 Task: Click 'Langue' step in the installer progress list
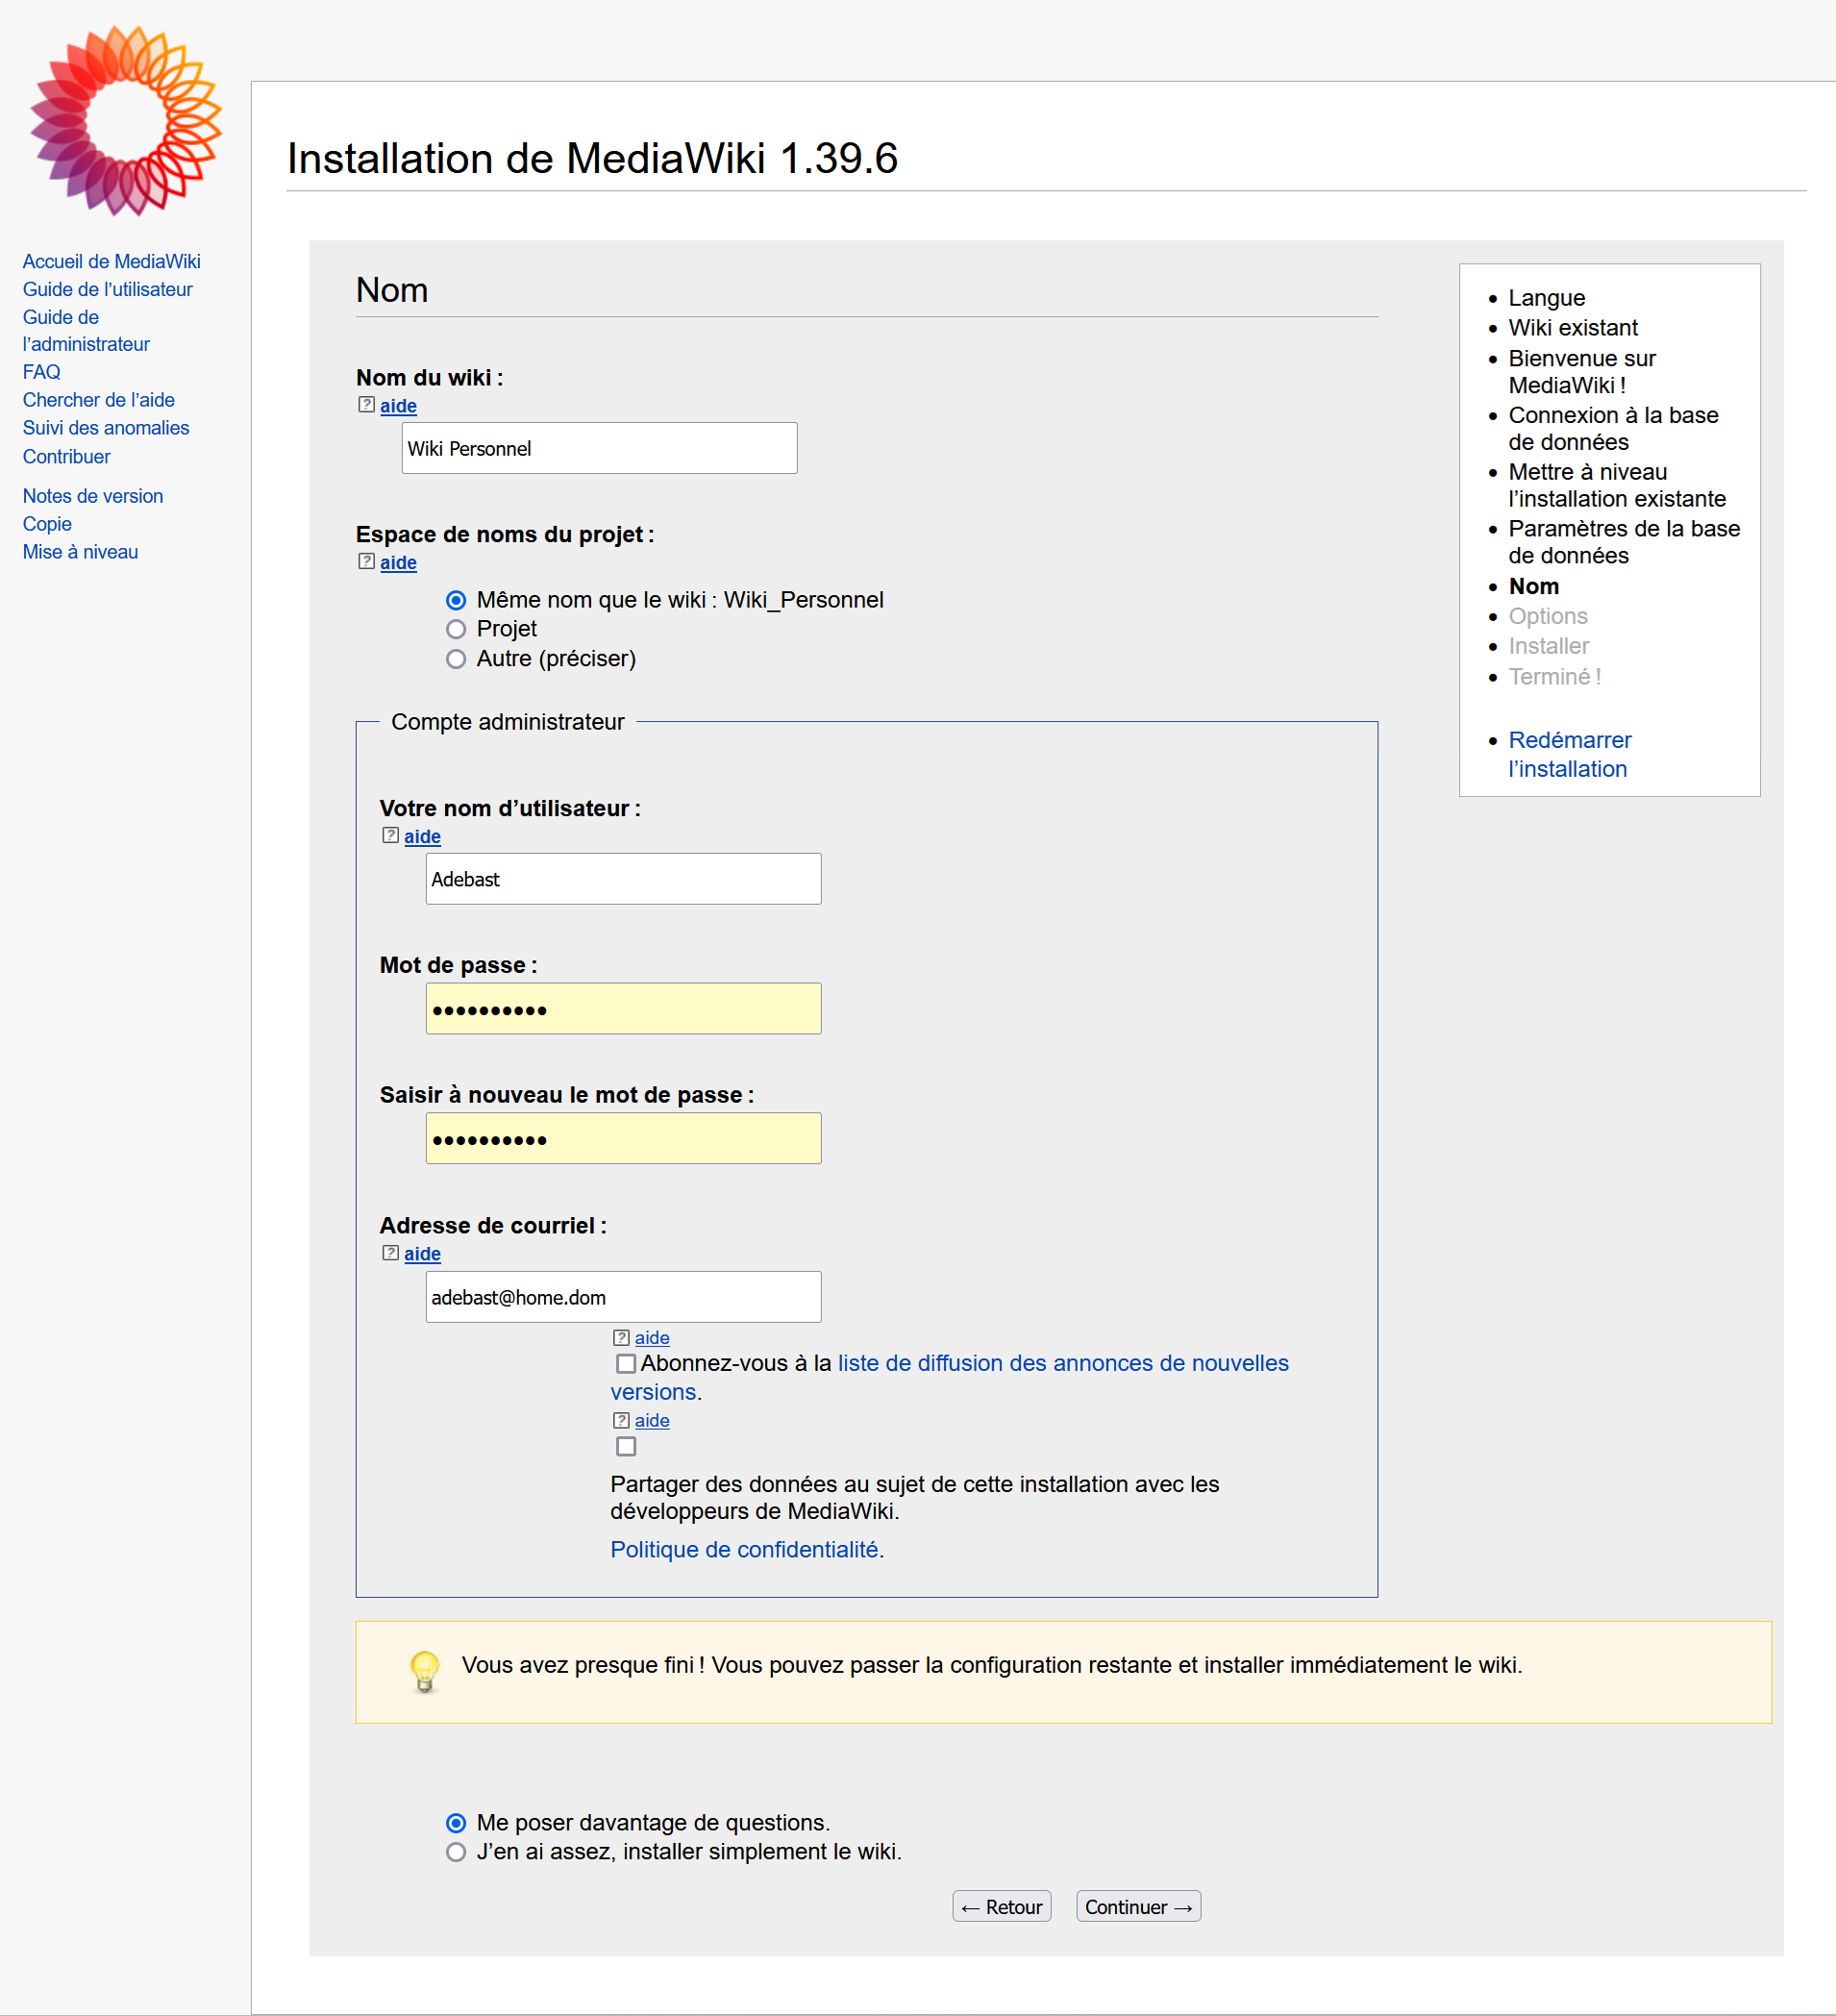tap(1547, 298)
